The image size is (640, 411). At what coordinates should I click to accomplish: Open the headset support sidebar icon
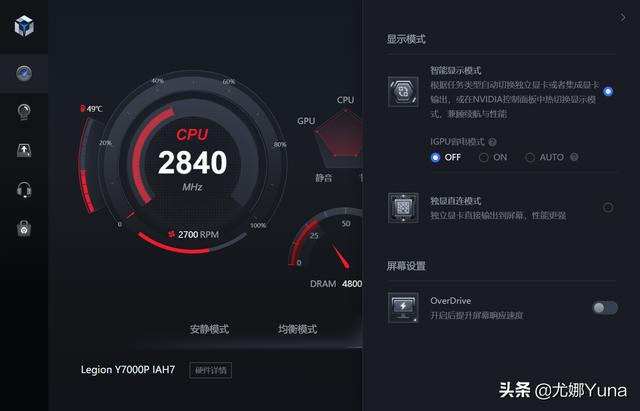(24, 190)
